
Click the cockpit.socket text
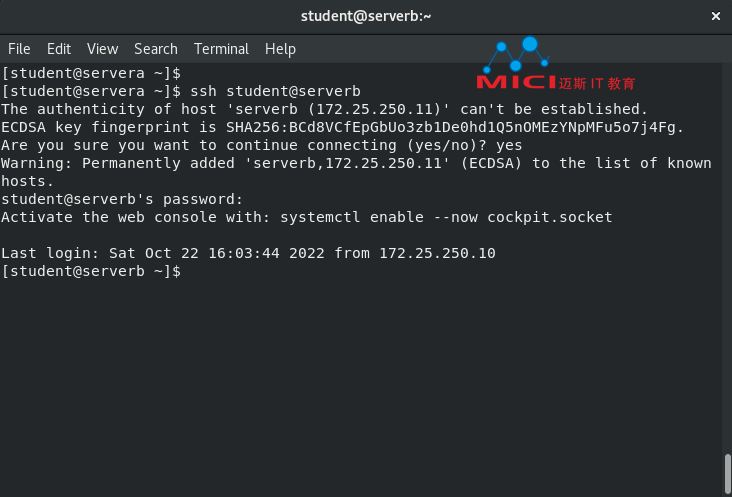pyautogui.click(x=549, y=217)
